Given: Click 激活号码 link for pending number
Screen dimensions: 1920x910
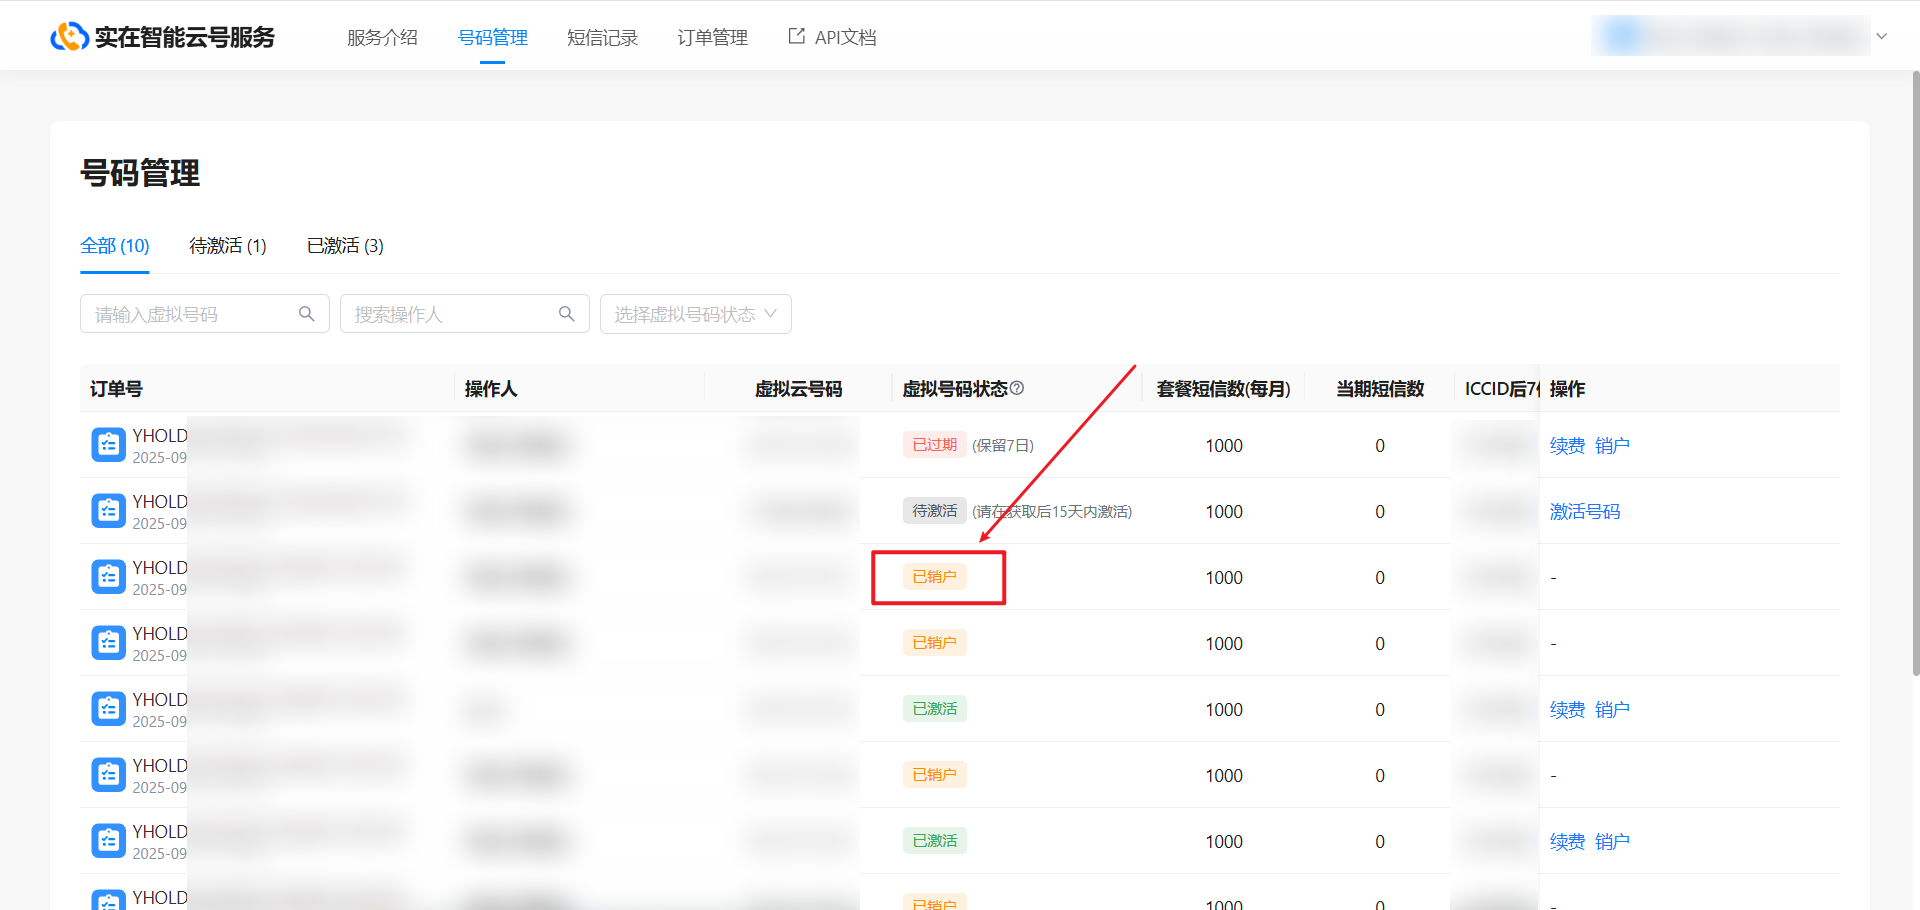Looking at the screenshot, I should pos(1585,511).
